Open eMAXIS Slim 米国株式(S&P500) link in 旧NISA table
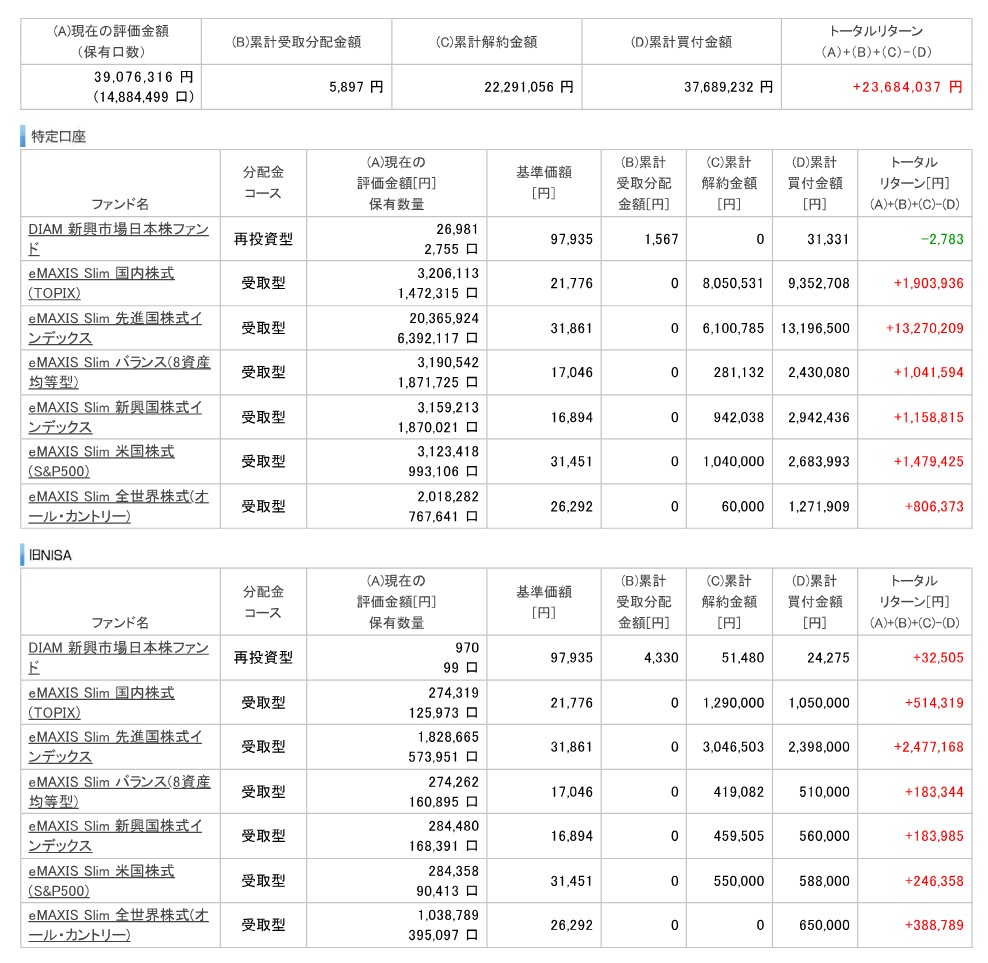988x963 pixels. pos(101,880)
